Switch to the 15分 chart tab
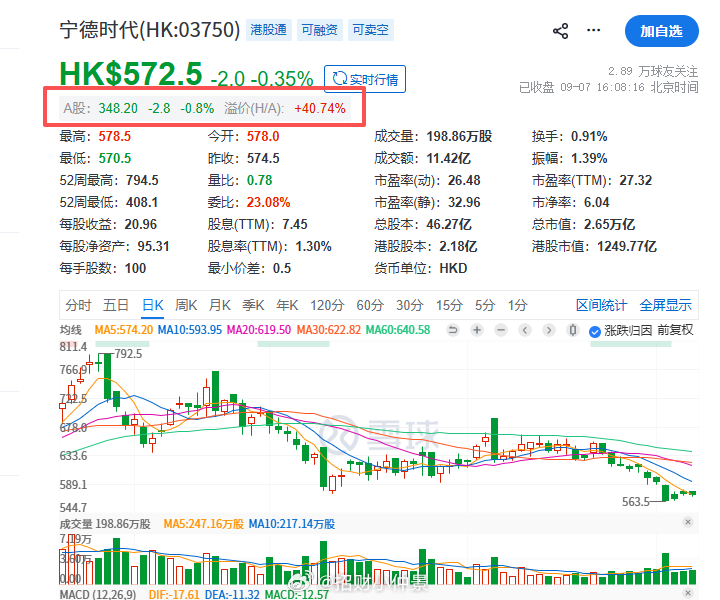Screen dimensions: 720x600 [449, 305]
